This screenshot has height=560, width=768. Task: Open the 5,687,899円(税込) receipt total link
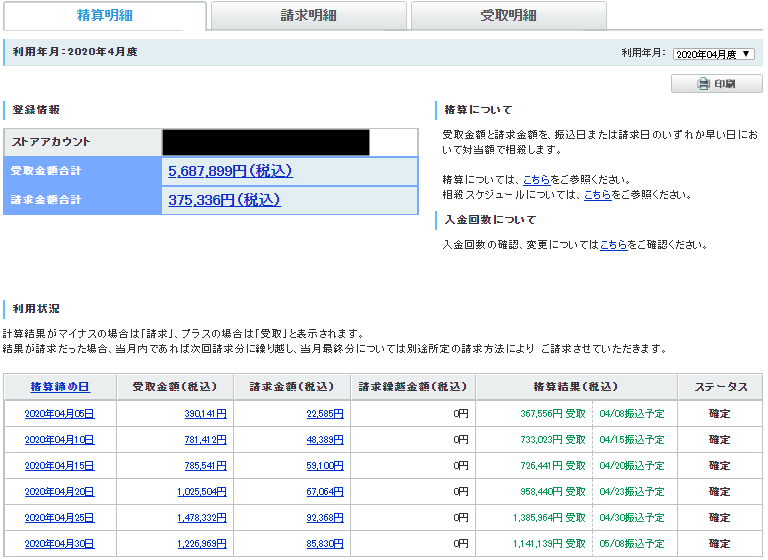pyautogui.click(x=230, y=171)
